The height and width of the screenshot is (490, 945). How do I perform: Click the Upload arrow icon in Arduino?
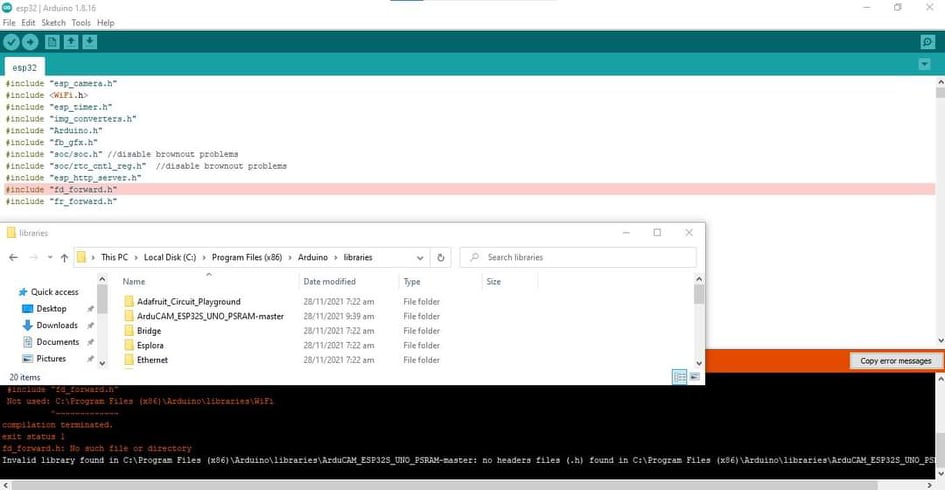[x=30, y=42]
